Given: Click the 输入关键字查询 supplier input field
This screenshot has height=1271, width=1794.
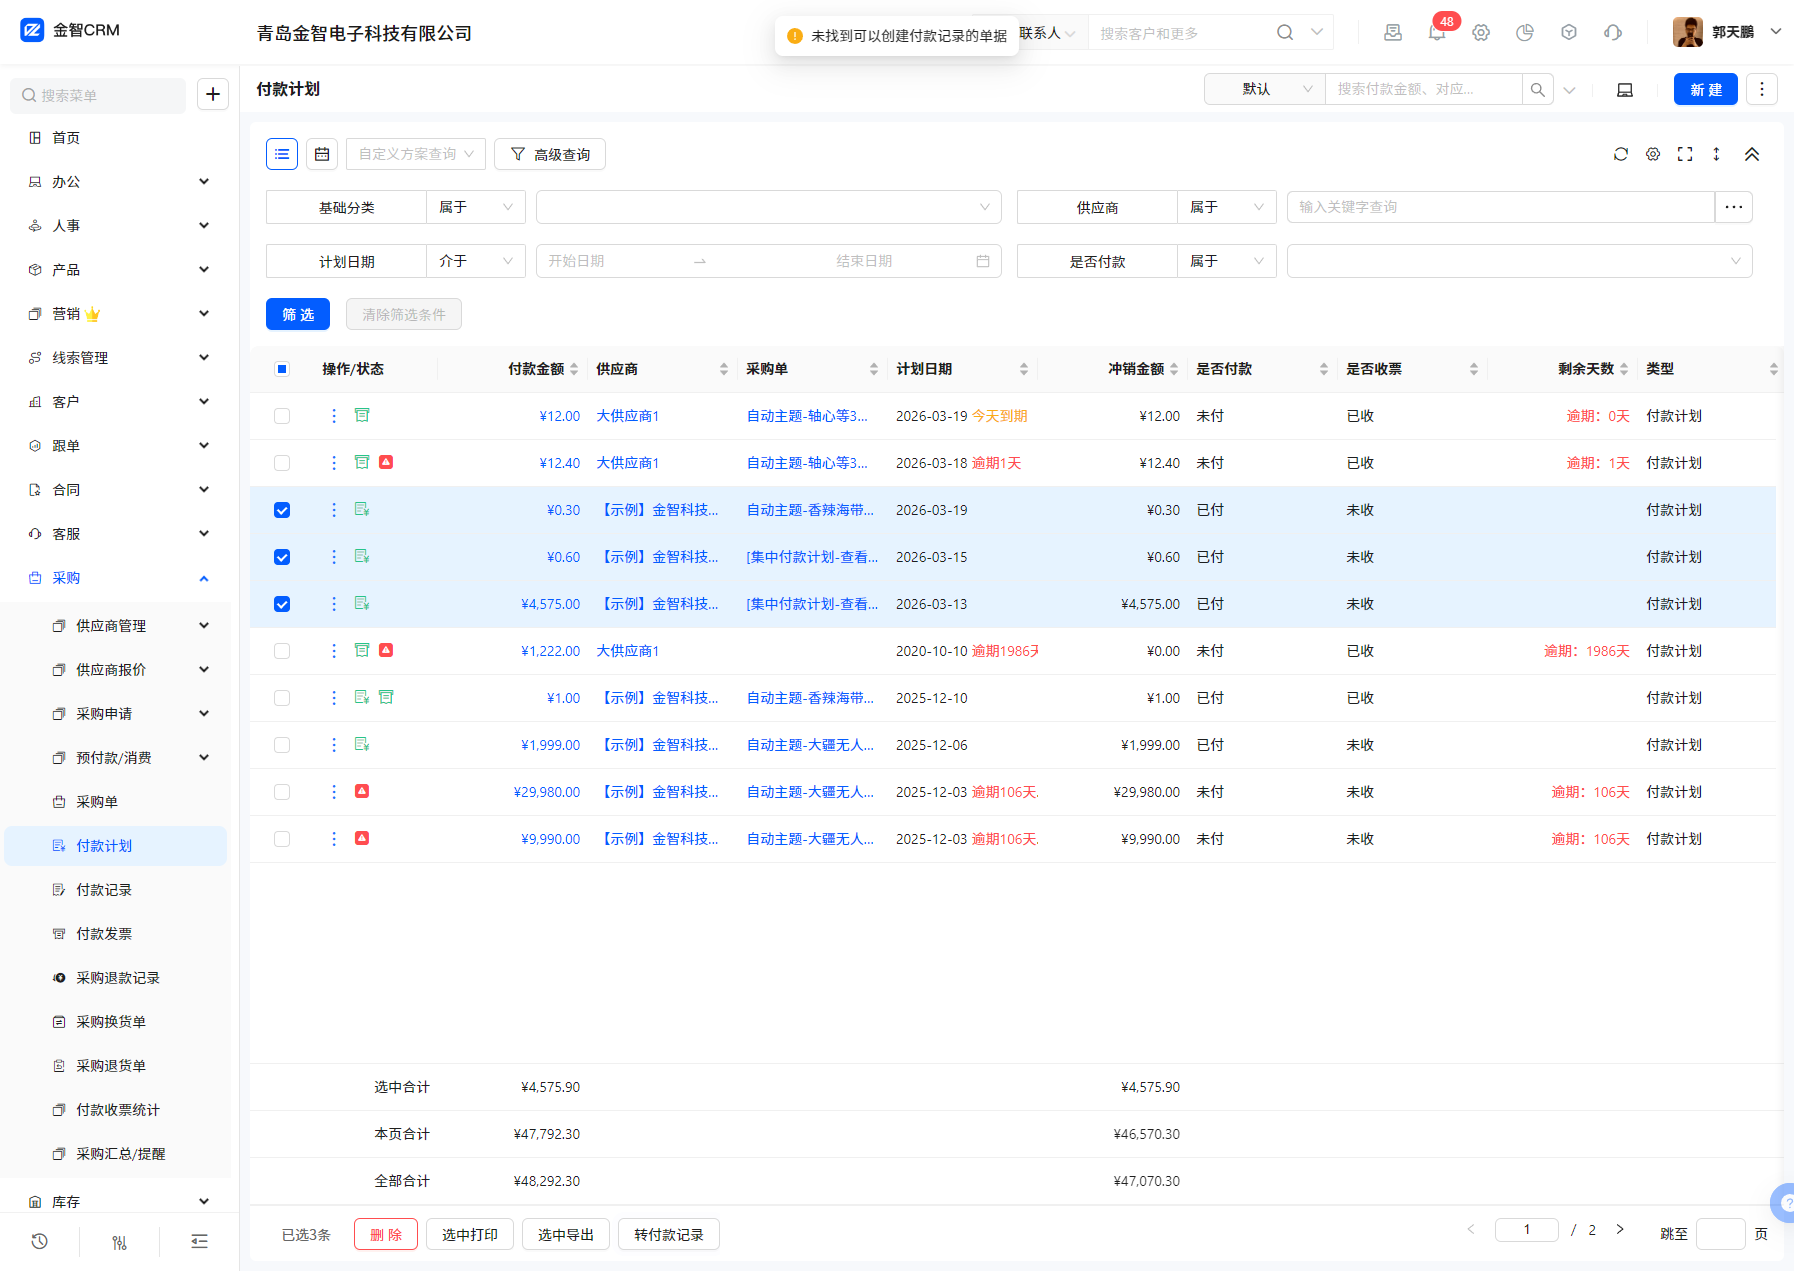Looking at the screenshot, I should pos(1500,207).
